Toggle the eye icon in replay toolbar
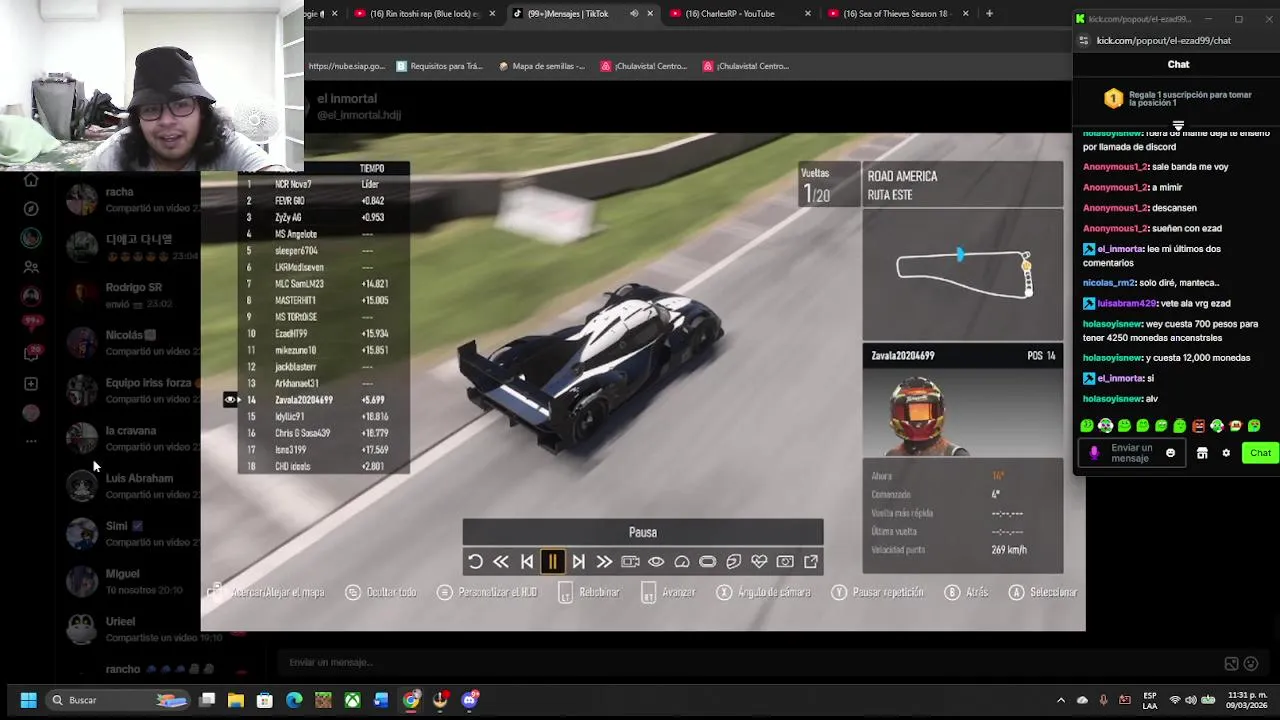Image resolution: width=1280 pixels, height=720 pixels. pos(656,562)
